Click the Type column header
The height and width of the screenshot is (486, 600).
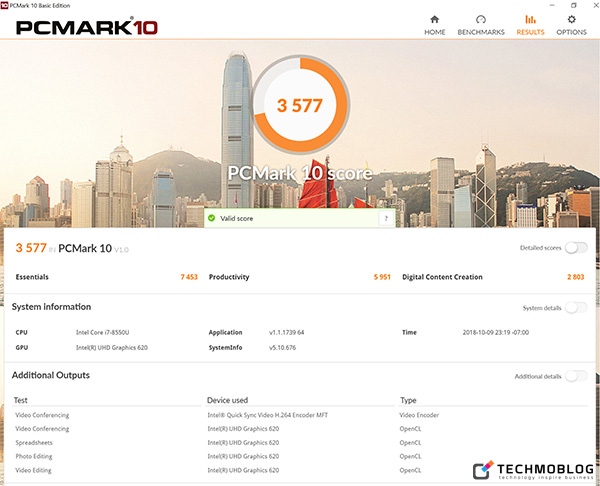(x=408, y=400)
